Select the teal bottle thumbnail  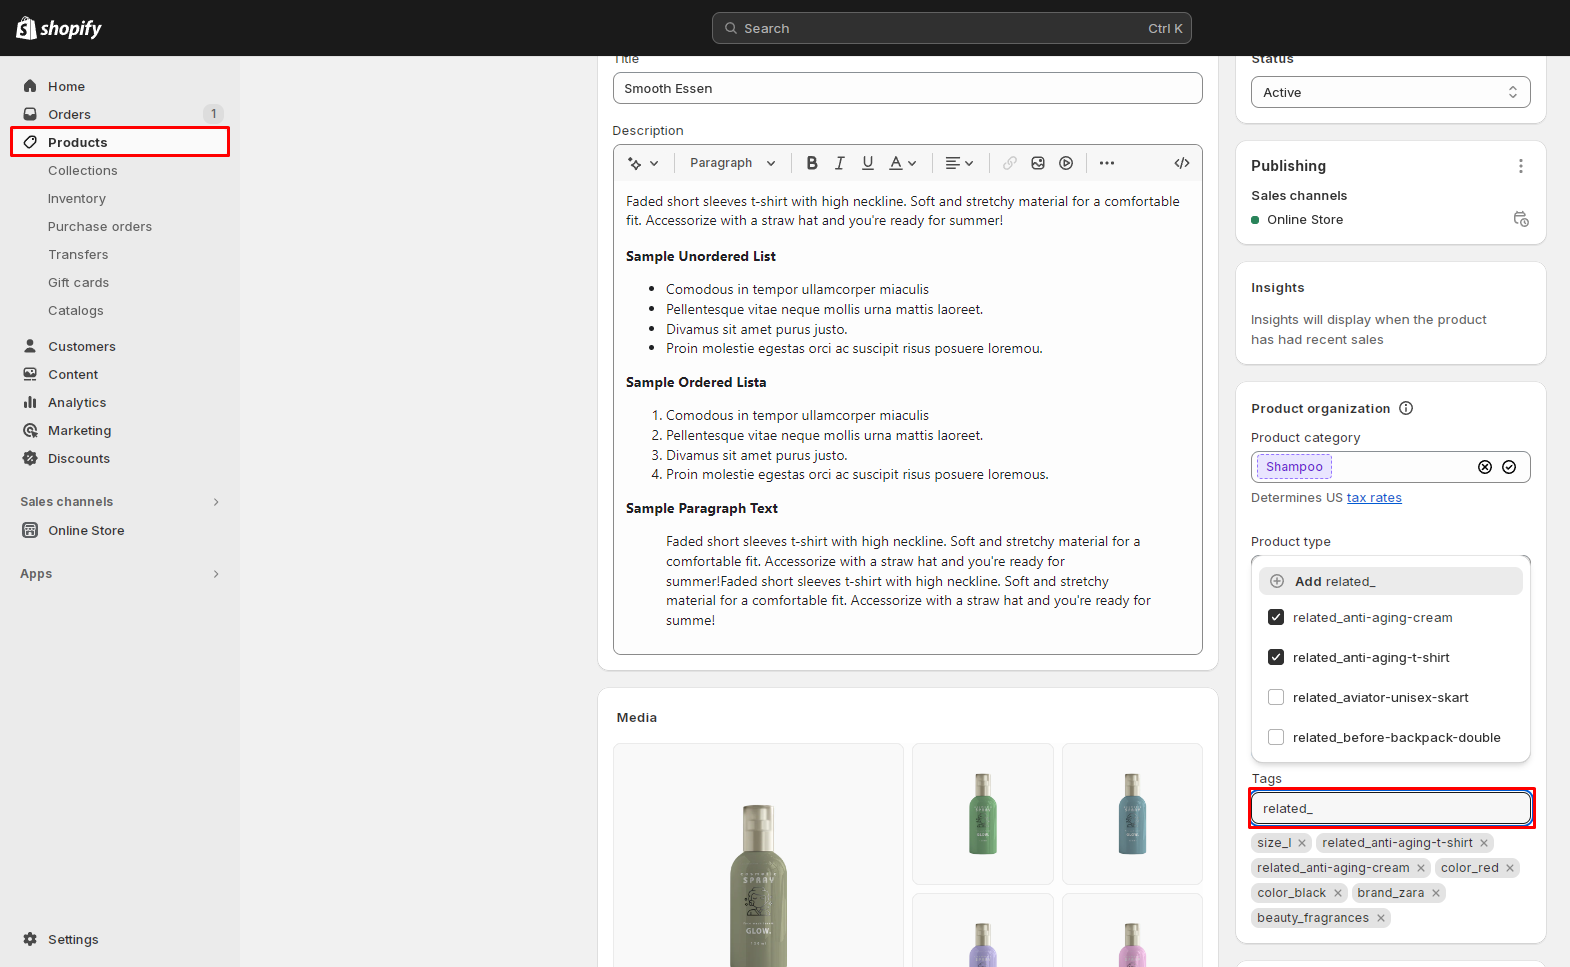pos(1132,814)
